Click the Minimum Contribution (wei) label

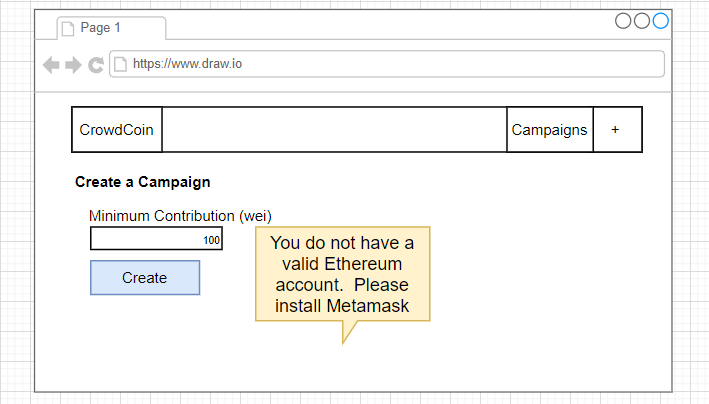pos(180,216)
